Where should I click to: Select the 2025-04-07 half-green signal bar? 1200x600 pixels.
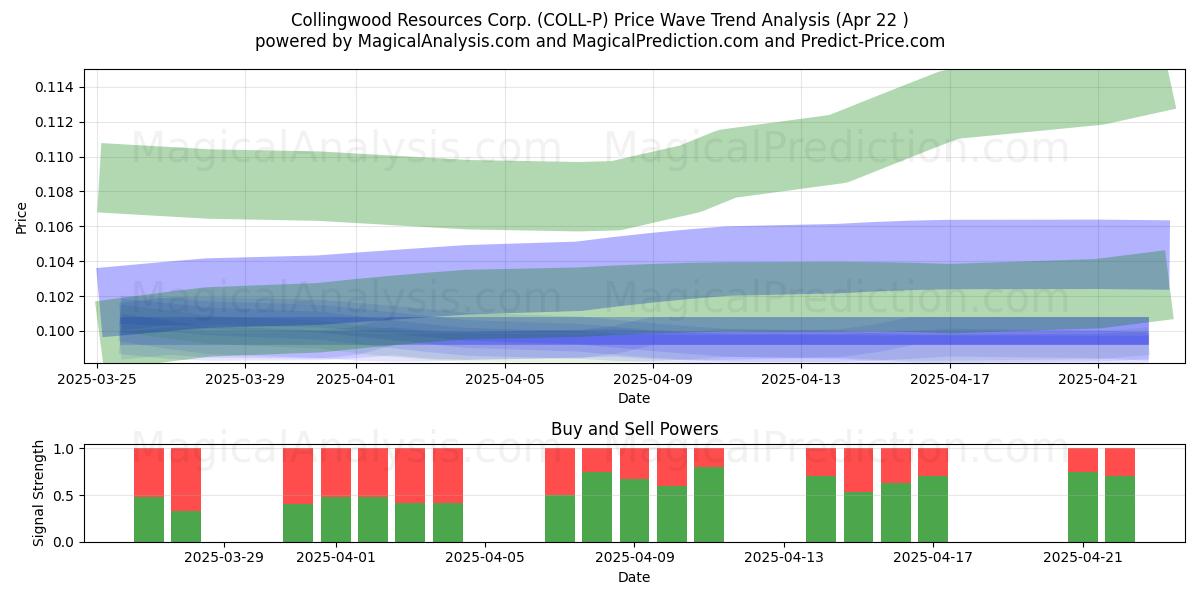pos(560,495)
